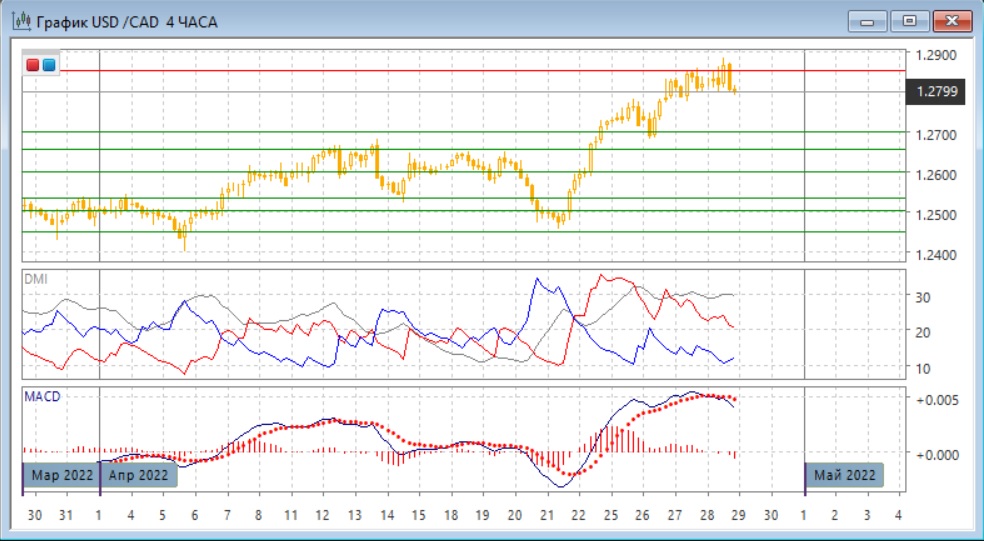Viewport: 984px width, 541px height.
Task: Jump to the Май 2022 month marker
Action: (845, 475)
